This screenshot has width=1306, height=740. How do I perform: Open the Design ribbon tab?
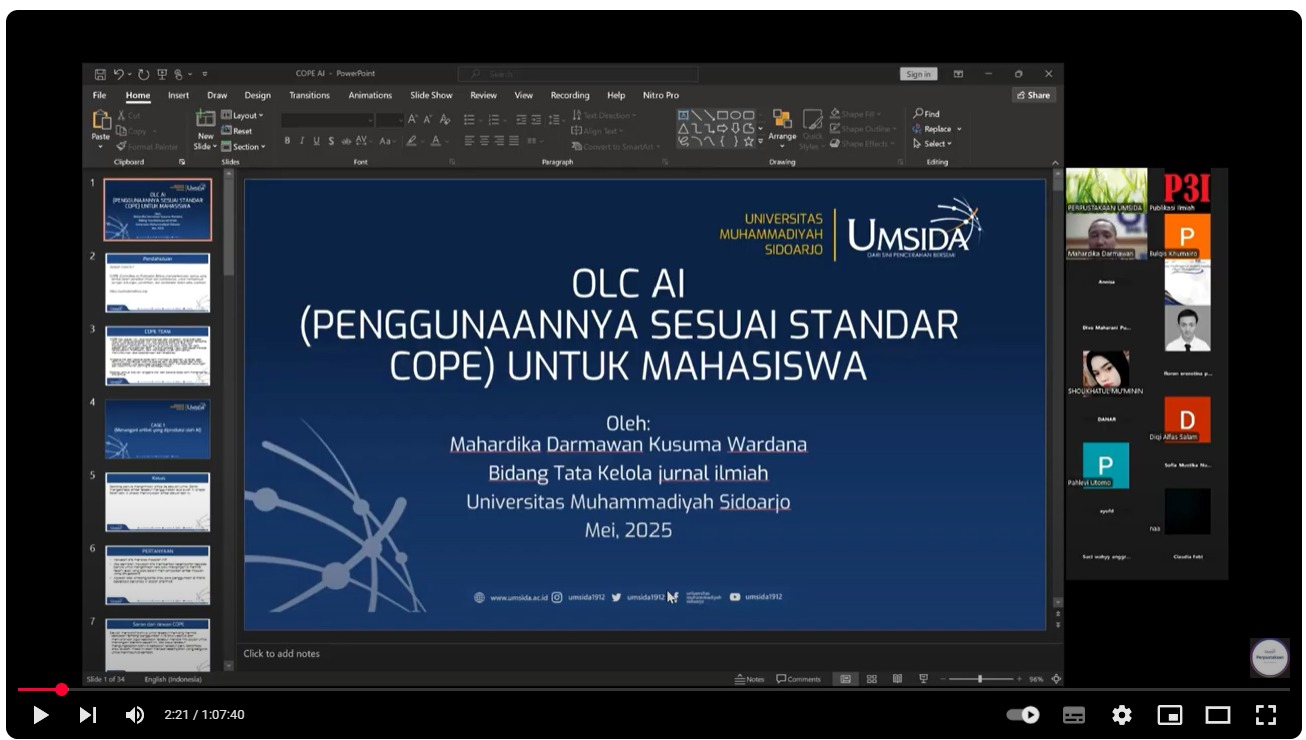(257, 95)
